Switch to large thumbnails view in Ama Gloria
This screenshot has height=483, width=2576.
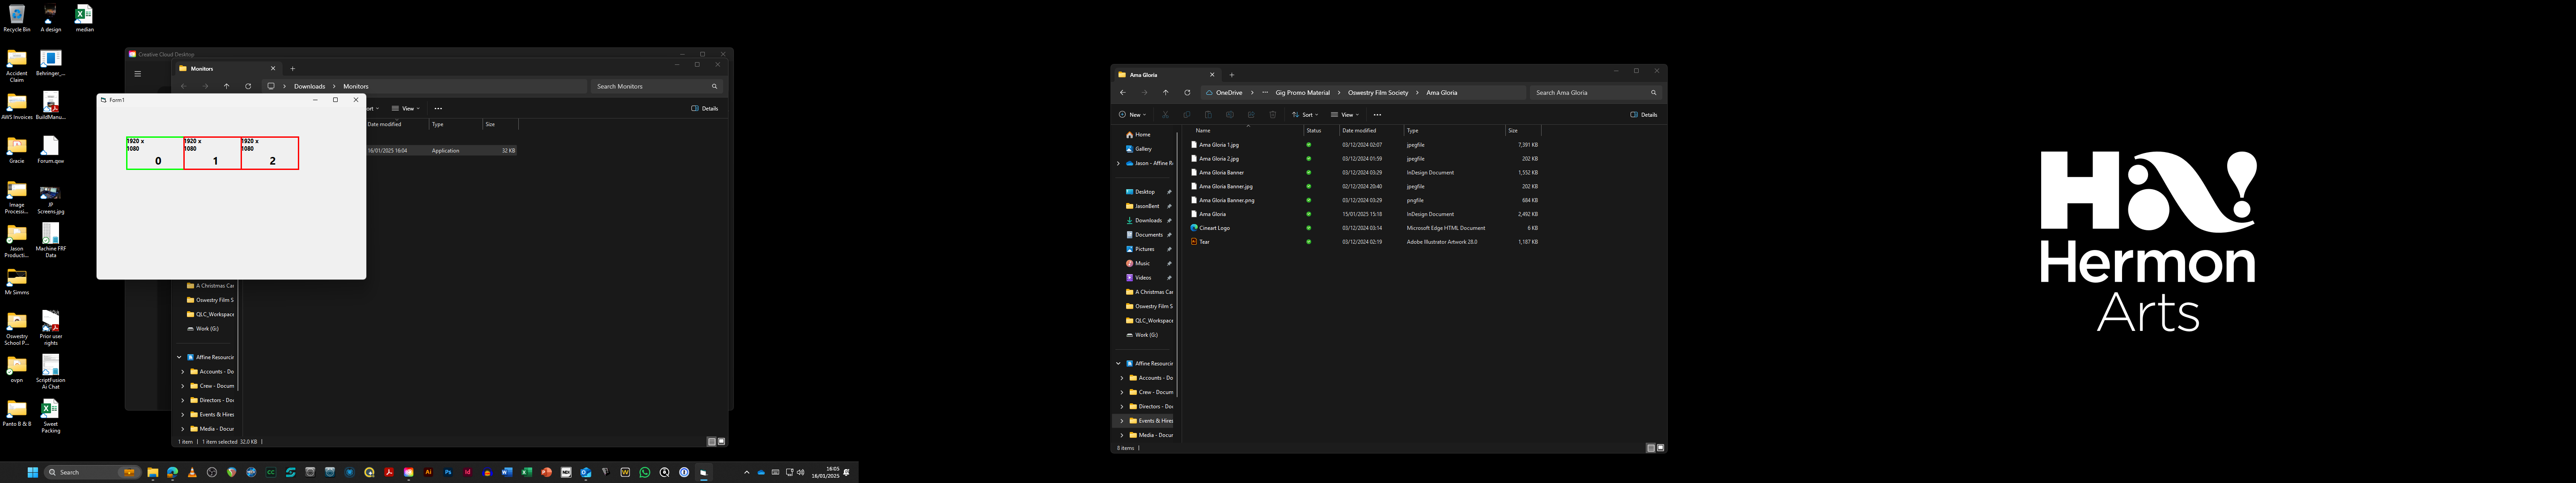click(x=1661, y=448)
